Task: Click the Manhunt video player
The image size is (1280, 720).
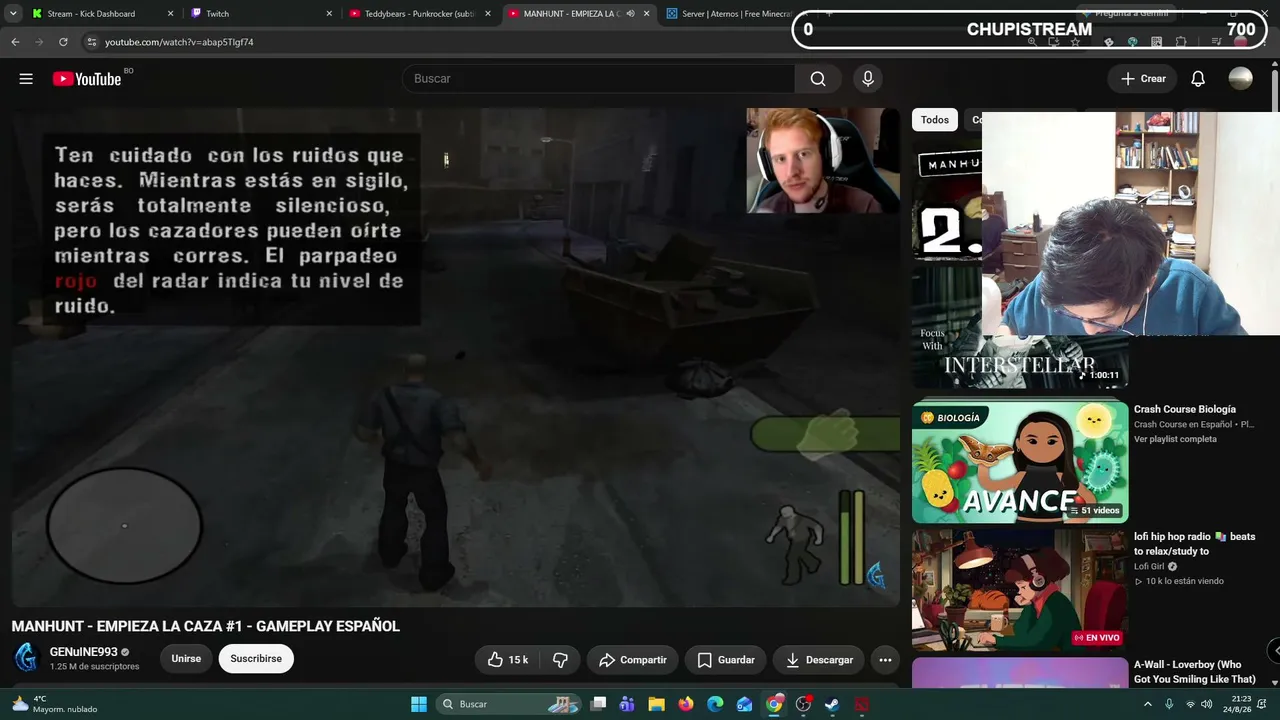Action: pos(456,357)
